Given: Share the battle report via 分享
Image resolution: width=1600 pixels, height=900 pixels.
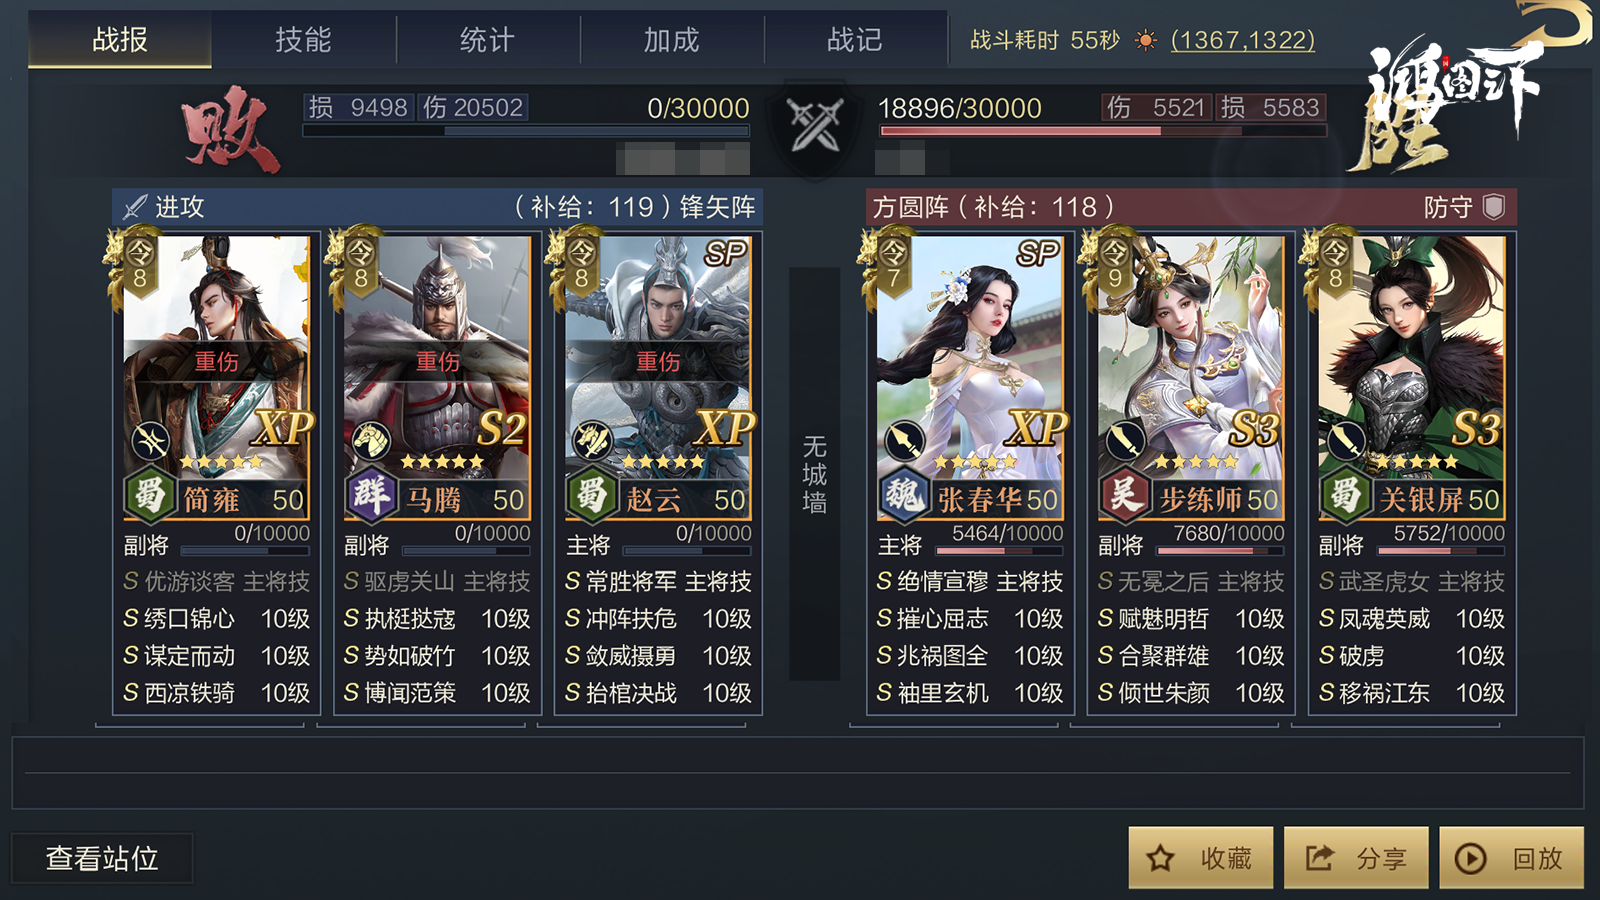Looking at the screenshot, I should coord(1356,858).
